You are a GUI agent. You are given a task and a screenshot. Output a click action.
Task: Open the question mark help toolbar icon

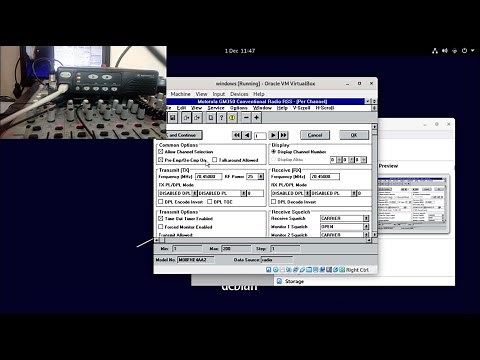click(221, 117)
